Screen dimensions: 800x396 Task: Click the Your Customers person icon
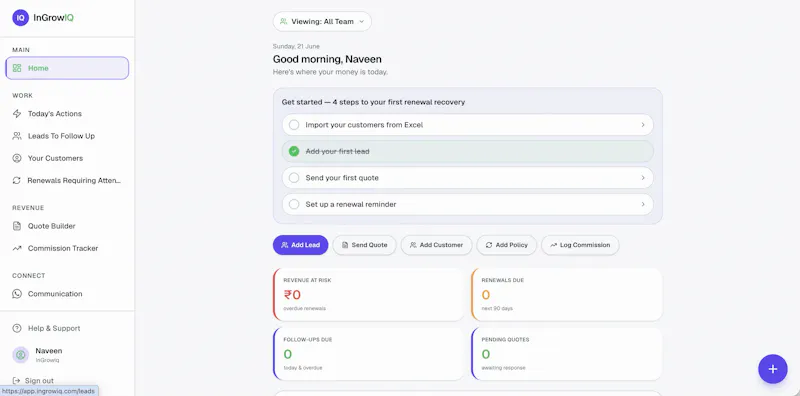[x=17, y=158]
